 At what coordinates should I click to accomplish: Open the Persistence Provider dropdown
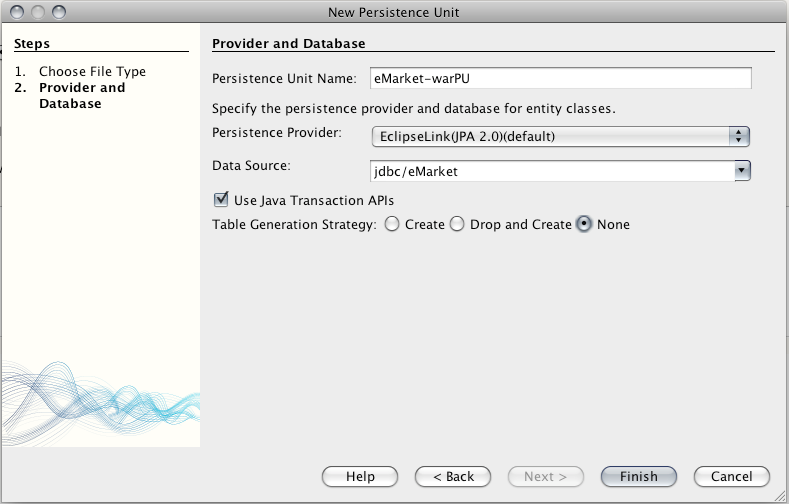[x=561, y=136]
